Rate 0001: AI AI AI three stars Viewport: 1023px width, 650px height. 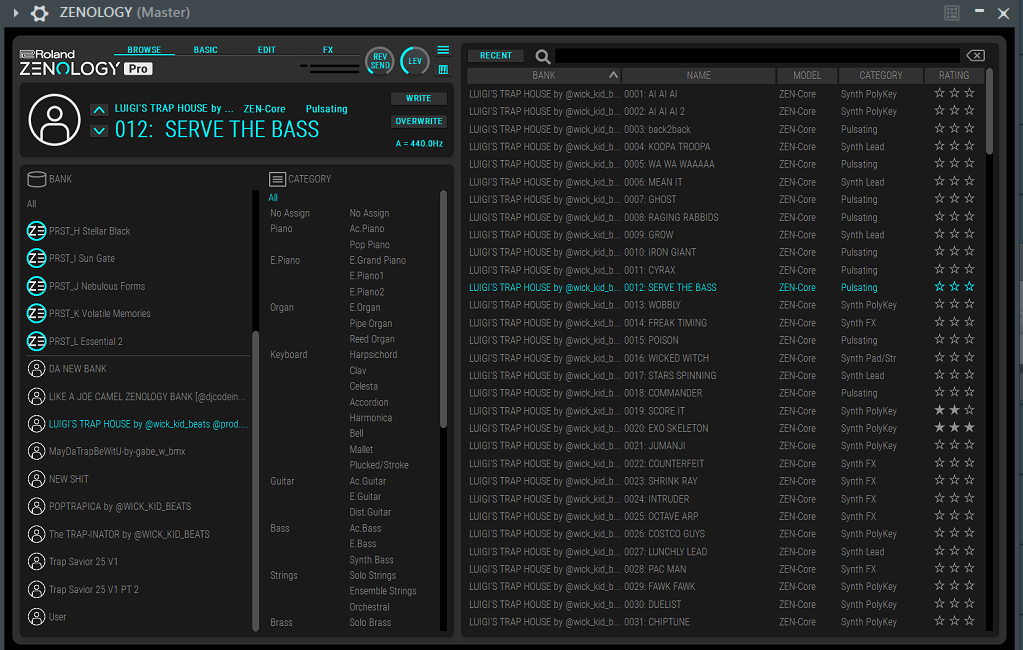pyautogui.click(x=970, y=93)
